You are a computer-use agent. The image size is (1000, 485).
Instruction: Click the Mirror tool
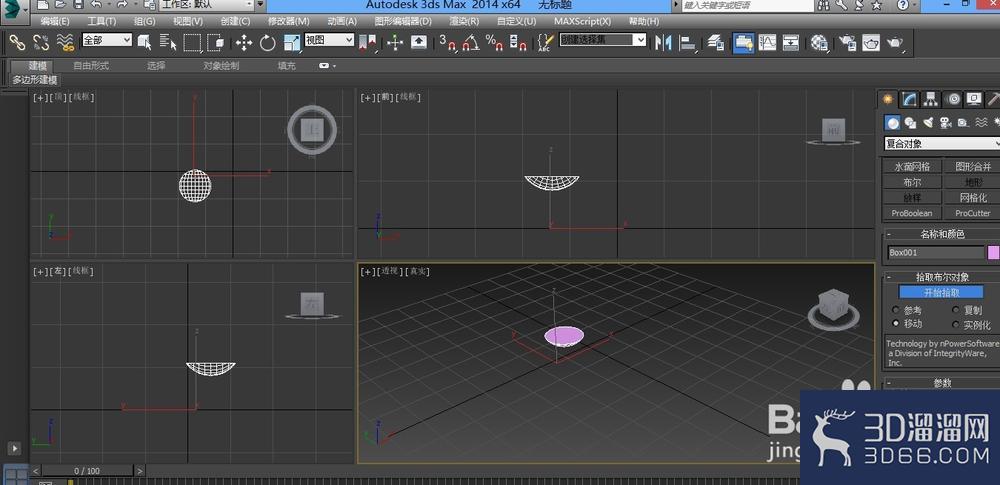pos(663,43)
